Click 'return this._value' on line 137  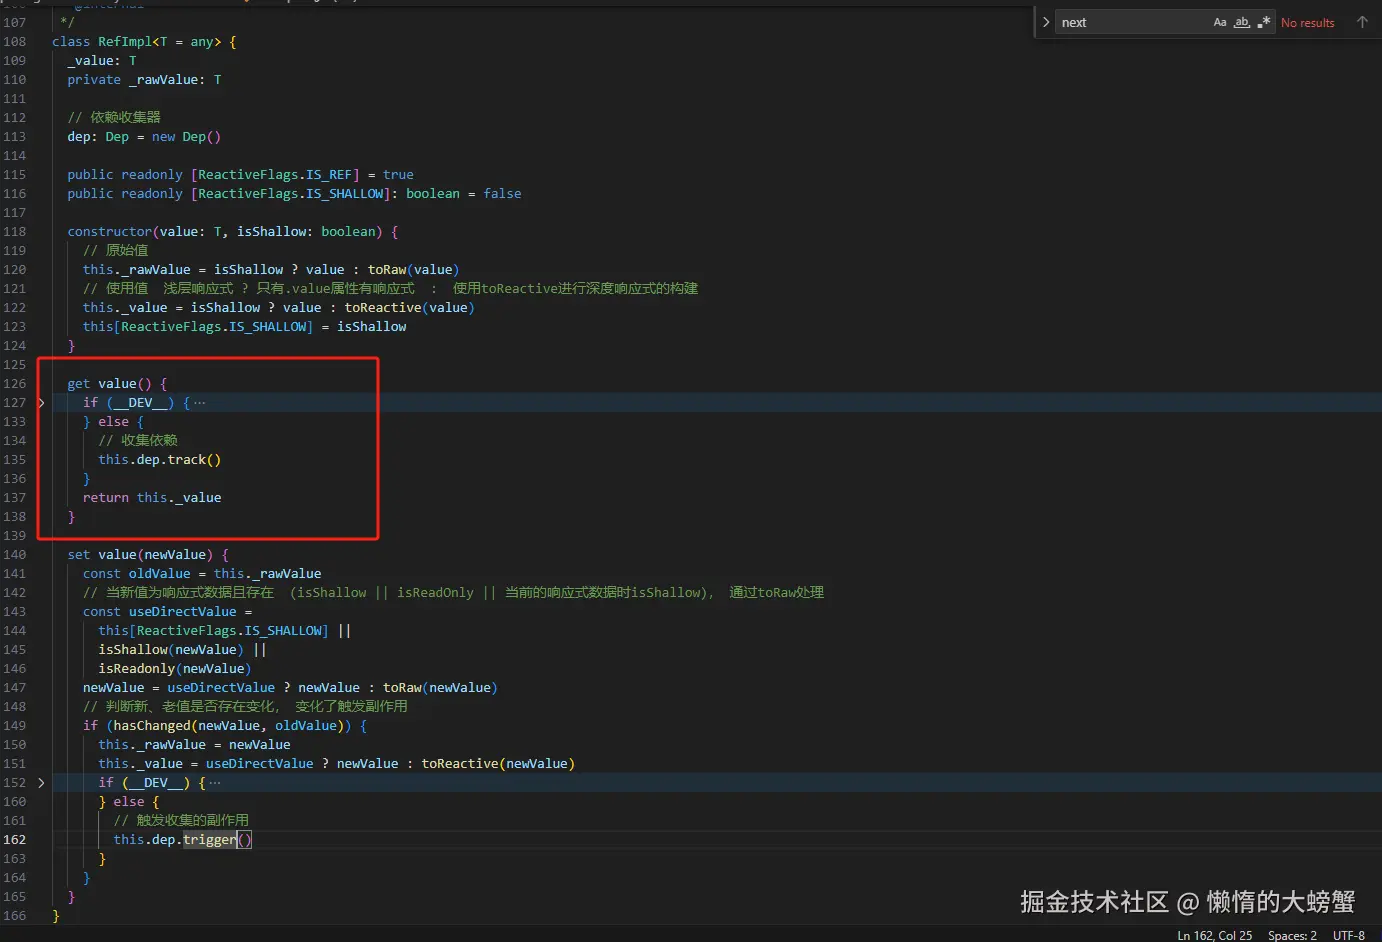[x=152, y=498]
